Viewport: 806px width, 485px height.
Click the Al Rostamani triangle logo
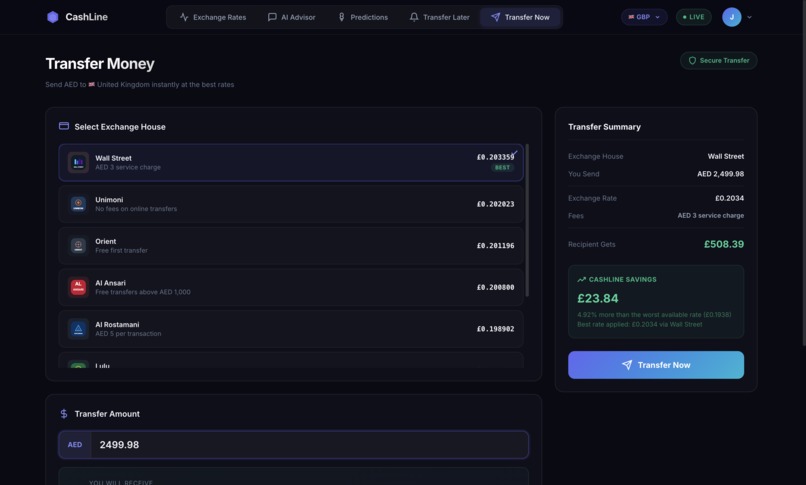tap(78, 329)
